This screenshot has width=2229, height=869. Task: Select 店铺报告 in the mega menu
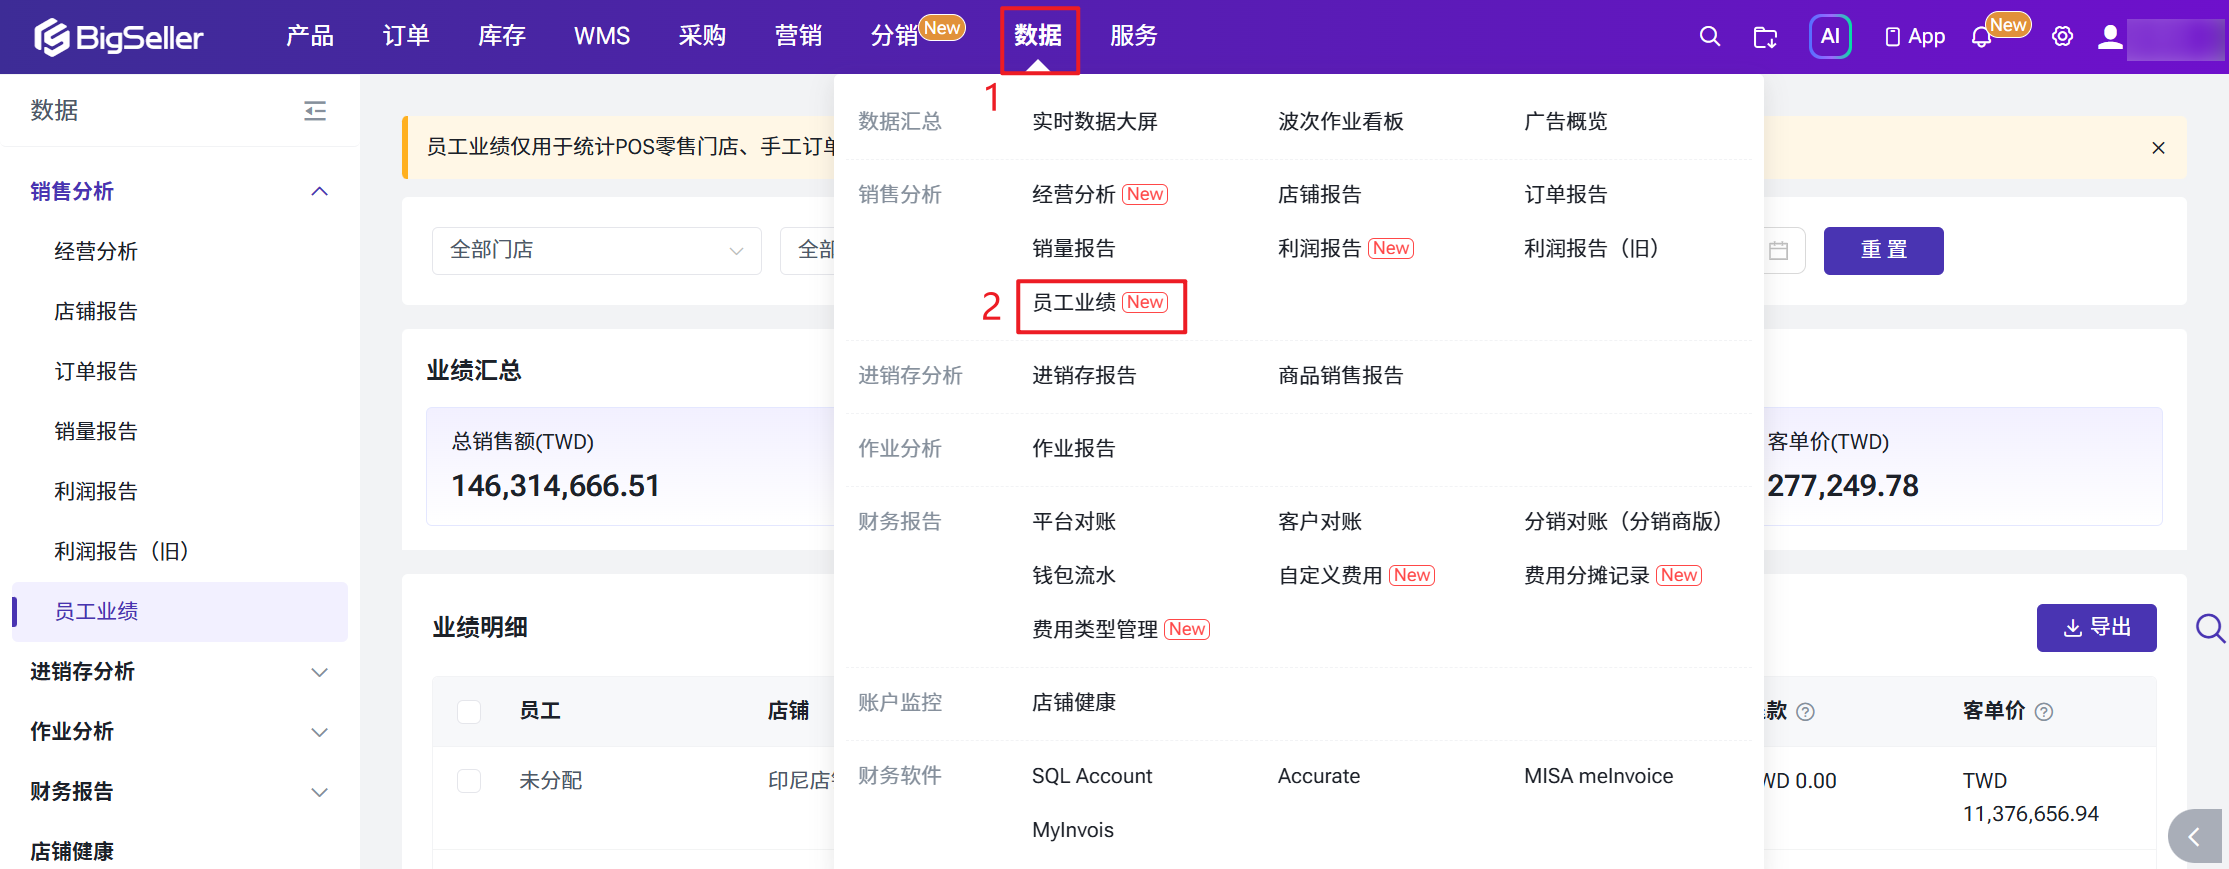tap(1320, 195)
